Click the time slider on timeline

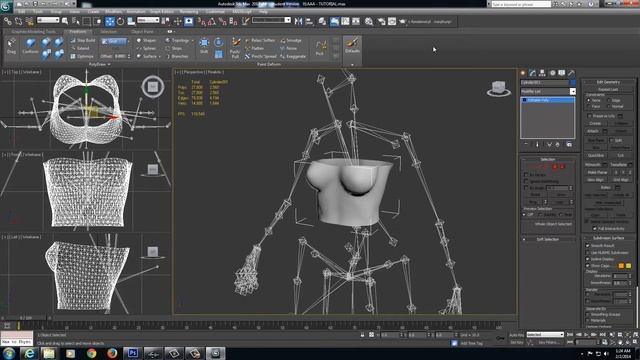coord(26,318)
